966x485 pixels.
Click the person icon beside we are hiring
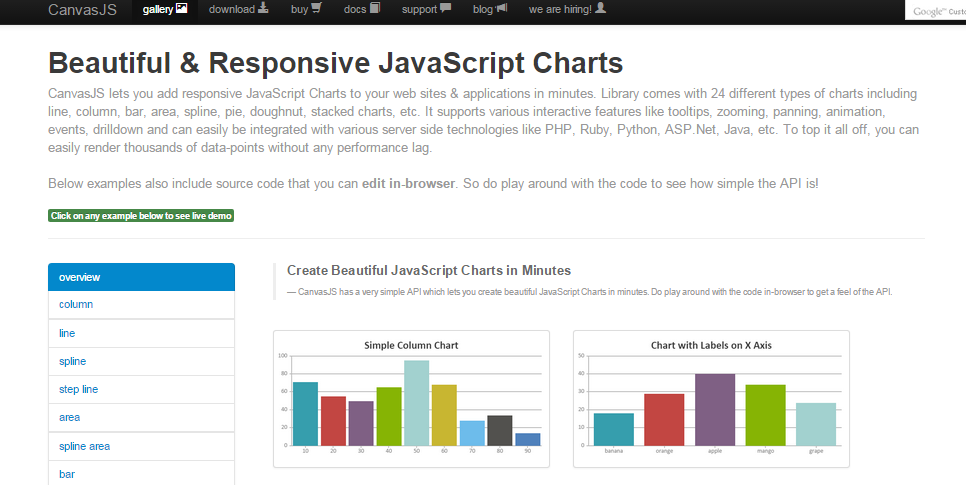coord(601,8)
